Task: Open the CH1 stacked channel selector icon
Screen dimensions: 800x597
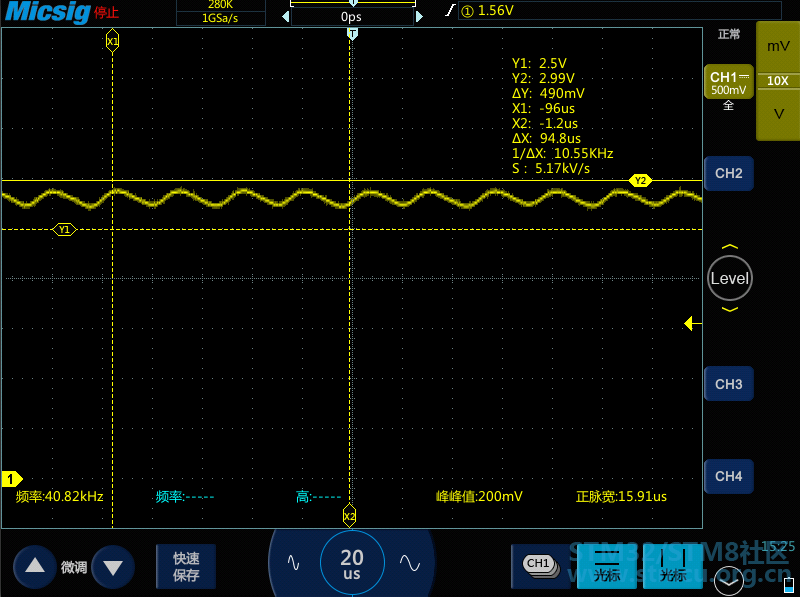Action: click(541, 566)
